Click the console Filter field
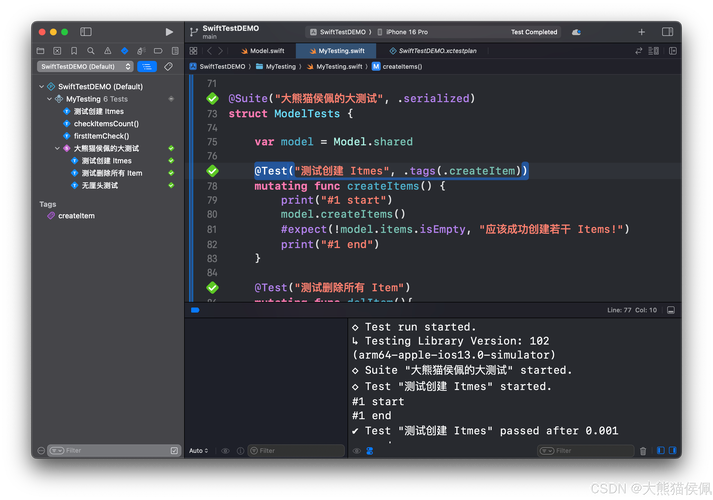Viewport: 713px width, 500px height. click(x=587, y=451)
